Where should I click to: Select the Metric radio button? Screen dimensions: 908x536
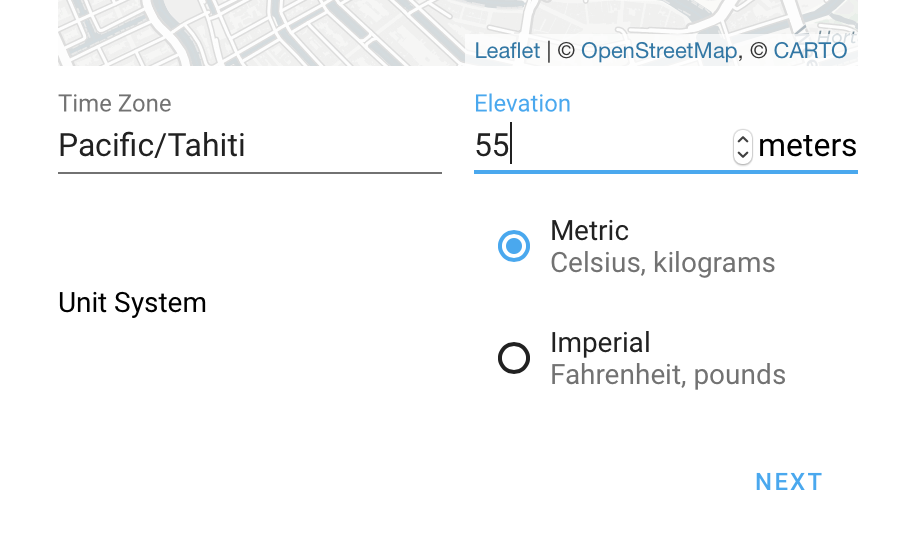pos(514,246)
